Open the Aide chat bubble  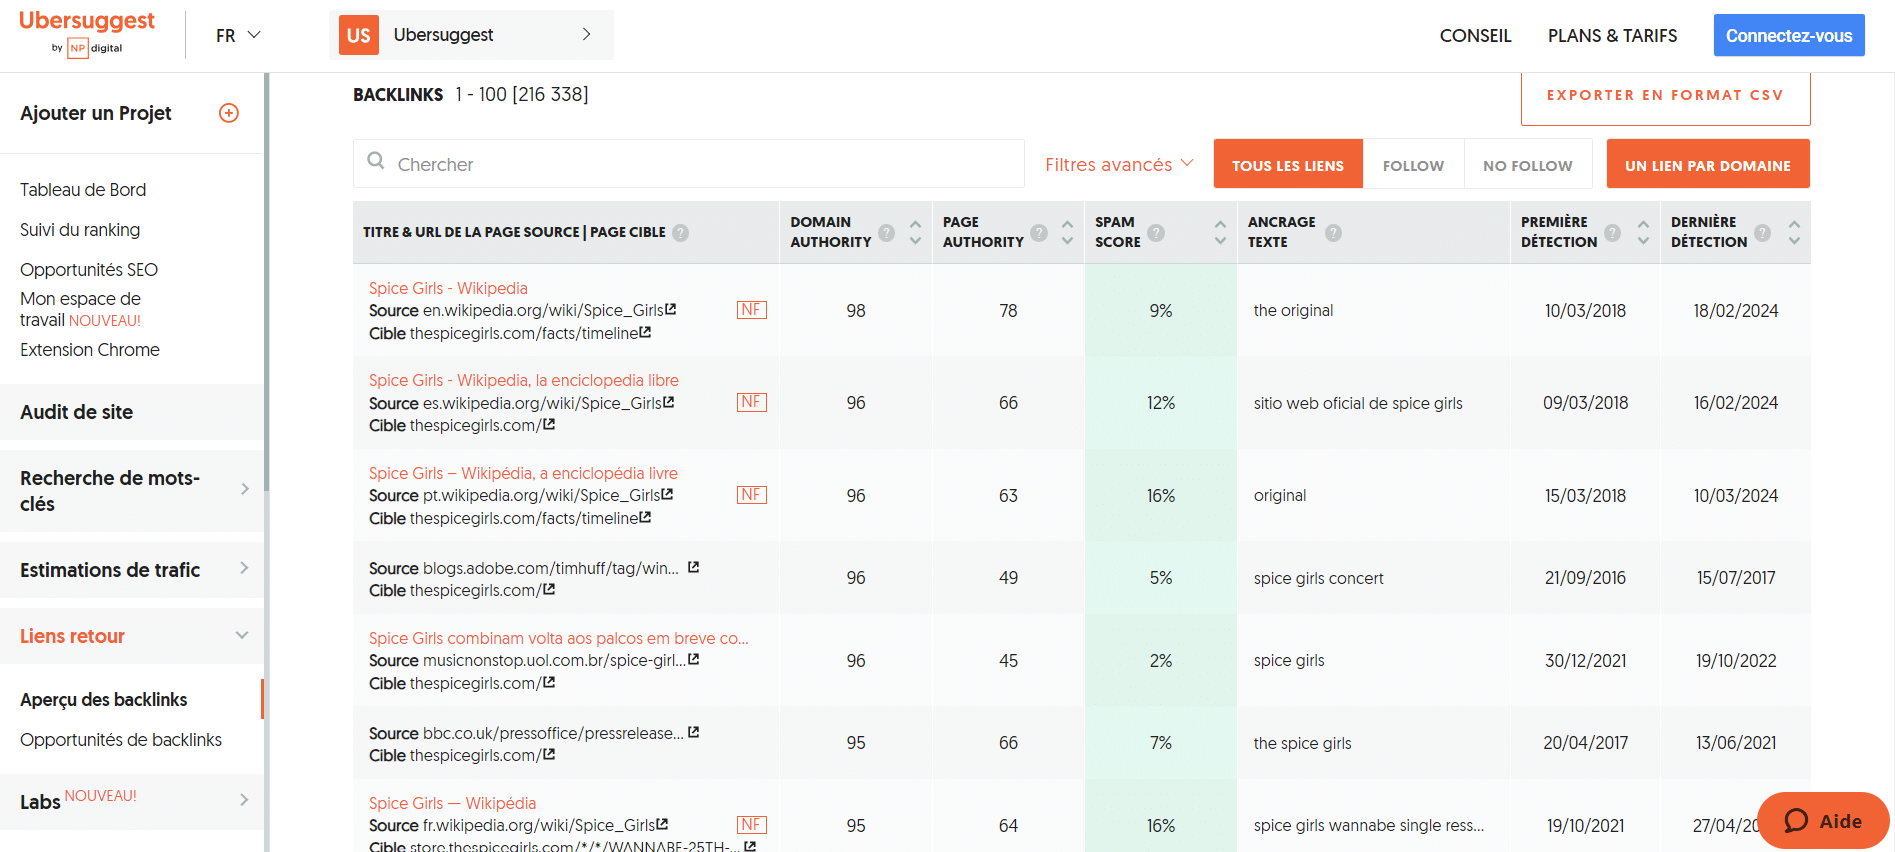[x=1823, y=821]
